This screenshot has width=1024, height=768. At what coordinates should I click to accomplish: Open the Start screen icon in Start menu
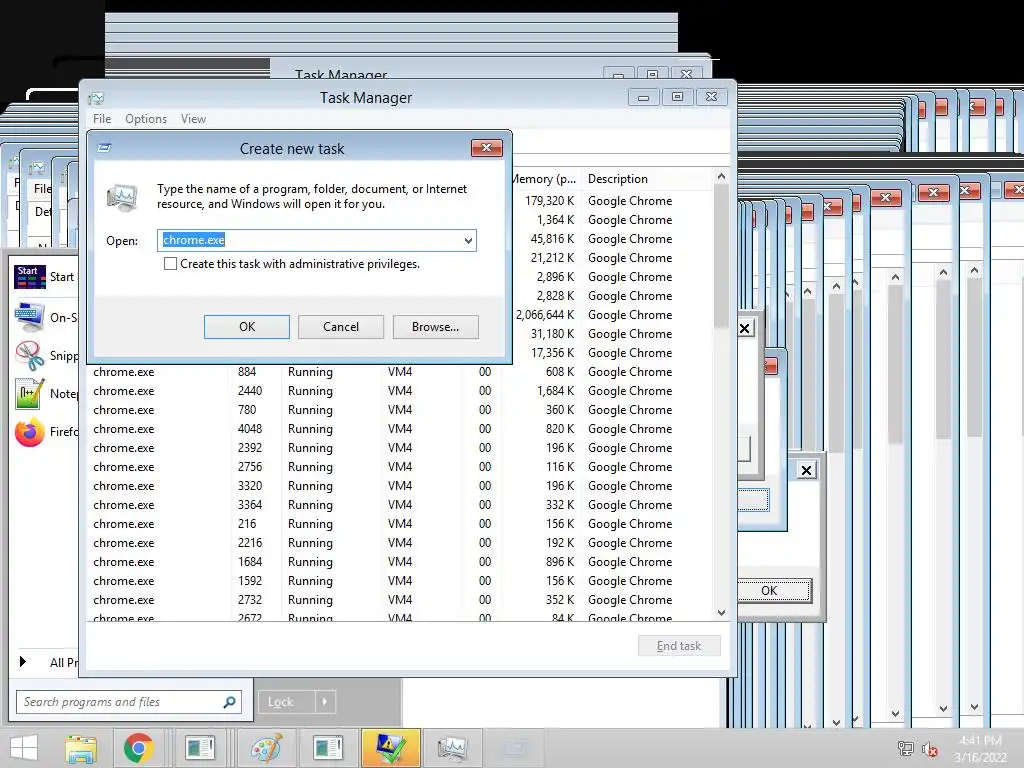30,277
